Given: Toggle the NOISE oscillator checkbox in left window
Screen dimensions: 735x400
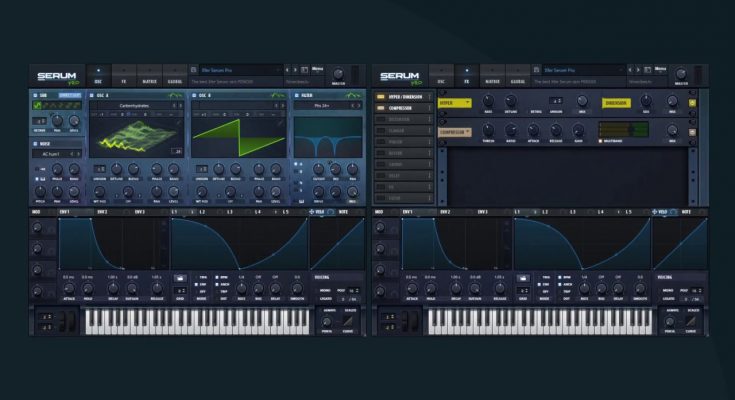Looking at the screenshot, I should (x=35, y=143).
